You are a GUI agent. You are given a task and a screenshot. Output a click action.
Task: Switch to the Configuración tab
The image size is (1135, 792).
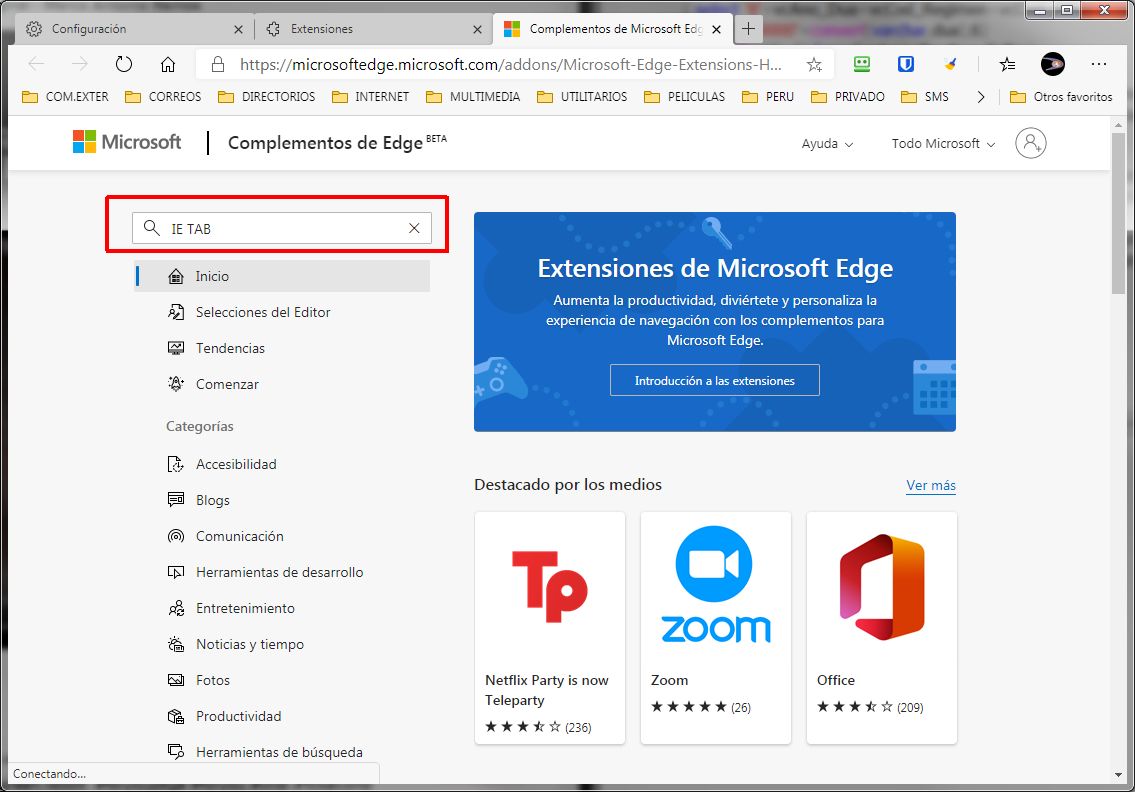[x=135, y=29]
